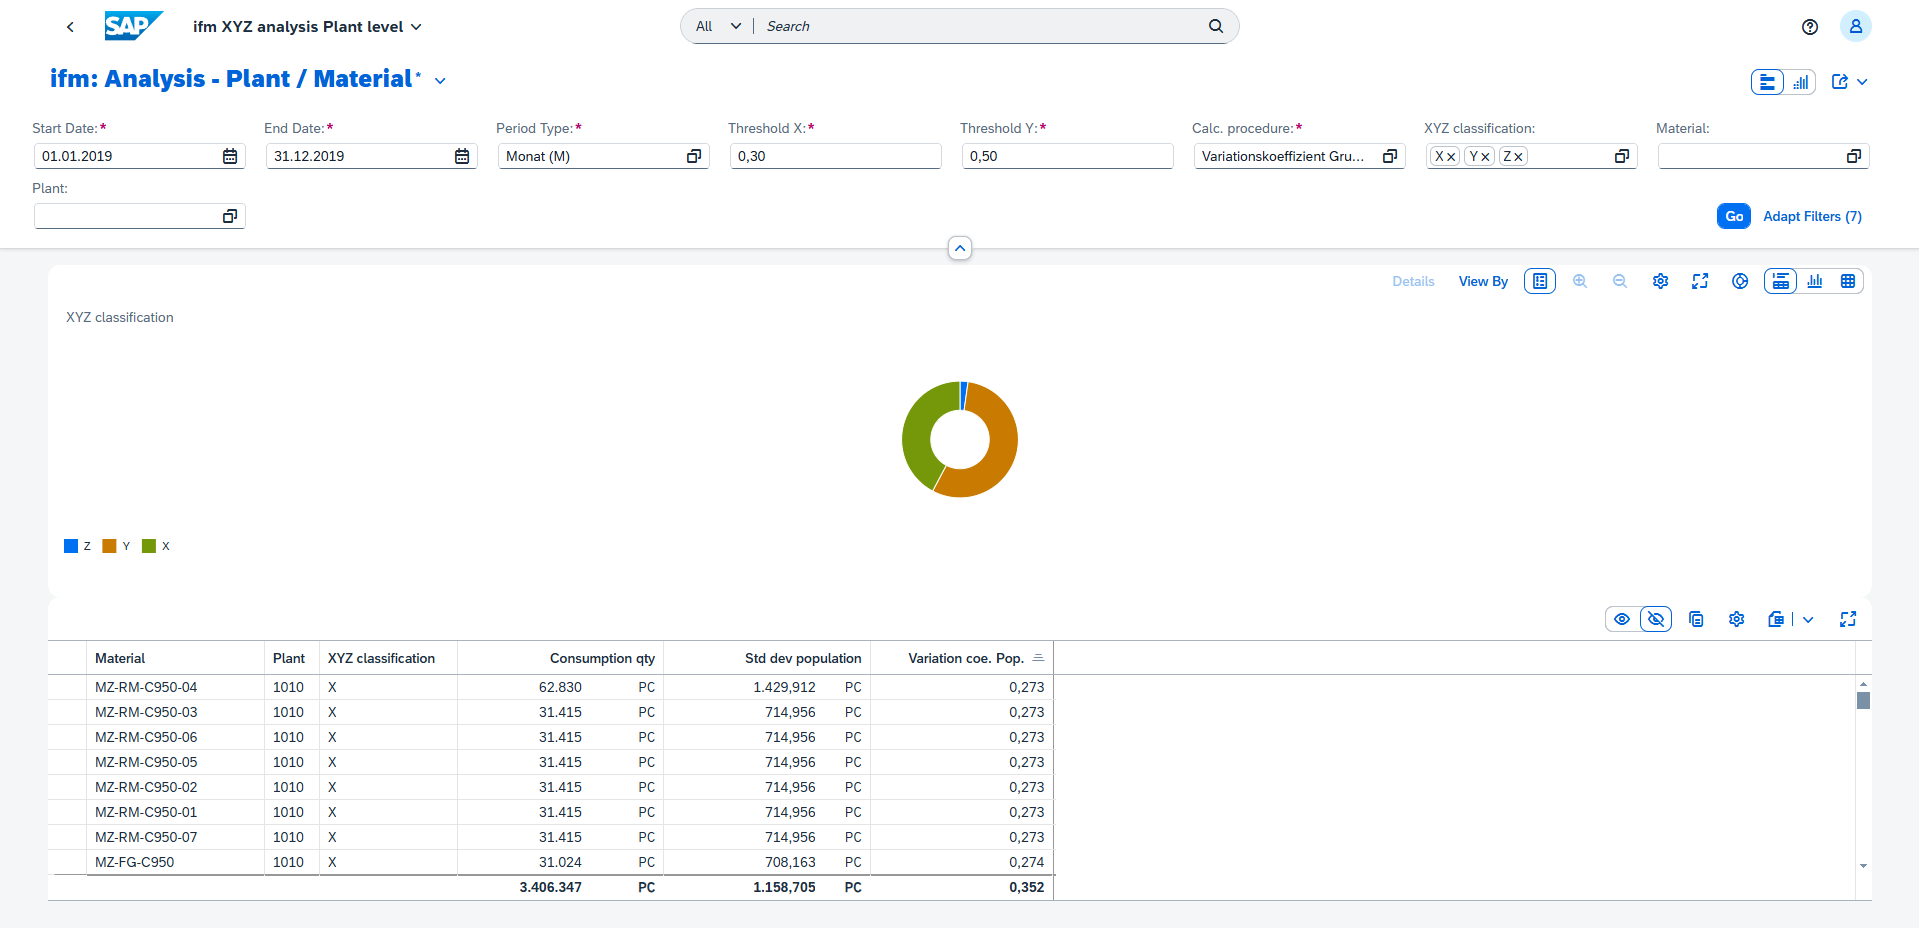Open the ifm XYZ analysis Plant level app menu
1919x928 pixels.
[x=417, y=27]
